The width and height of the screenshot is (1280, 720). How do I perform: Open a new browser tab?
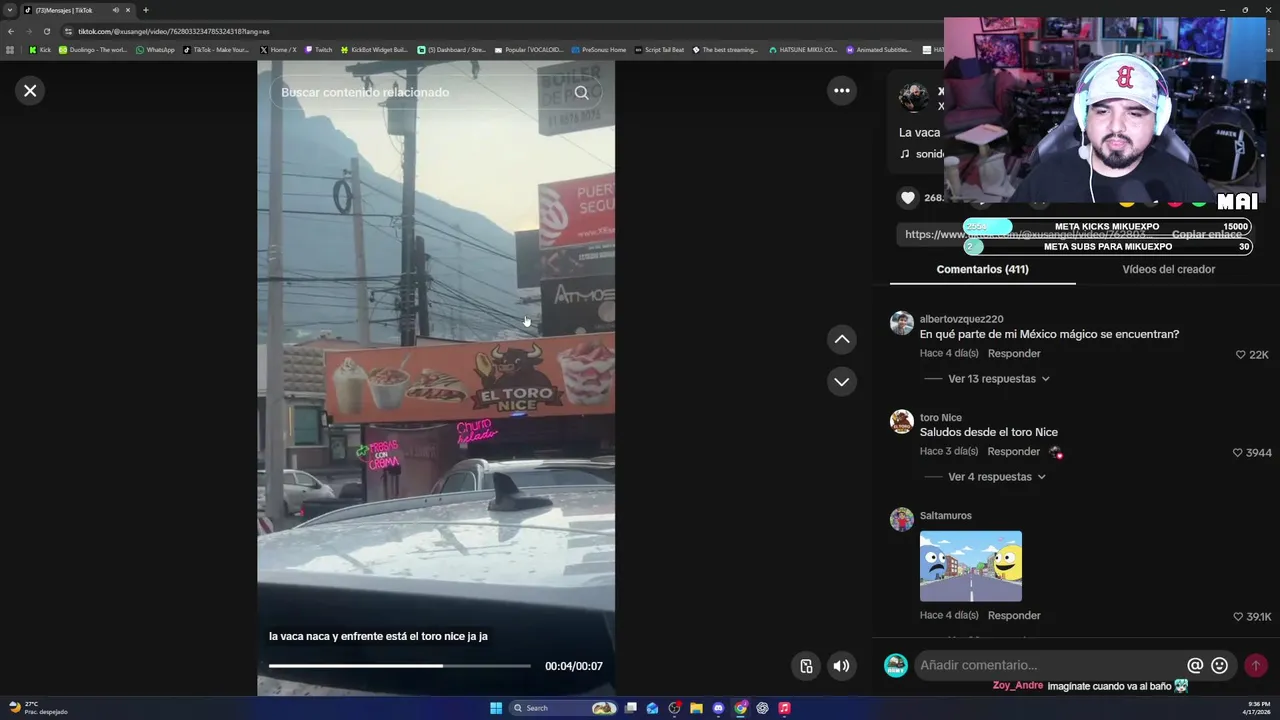click(x=145, y=10)
